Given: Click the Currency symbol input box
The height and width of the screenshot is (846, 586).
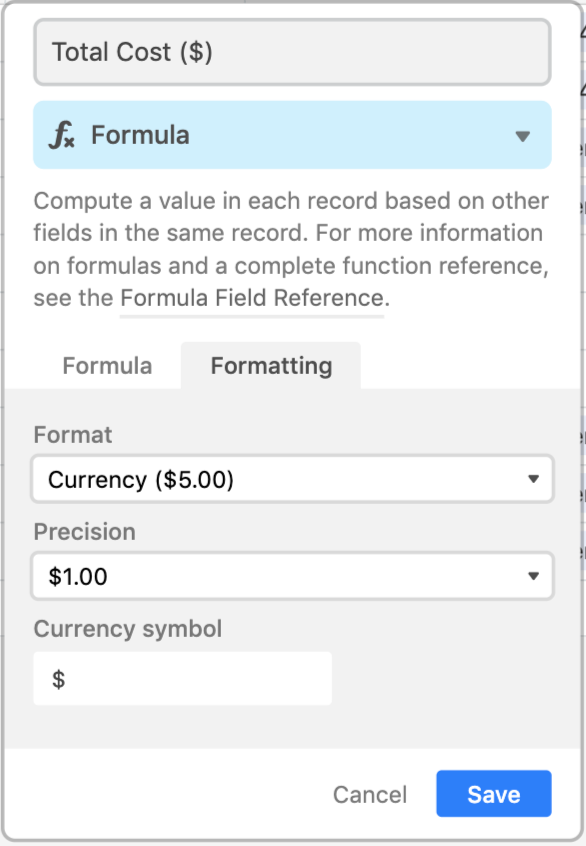Looking at the screenshot, I should (x=182, y=678).
